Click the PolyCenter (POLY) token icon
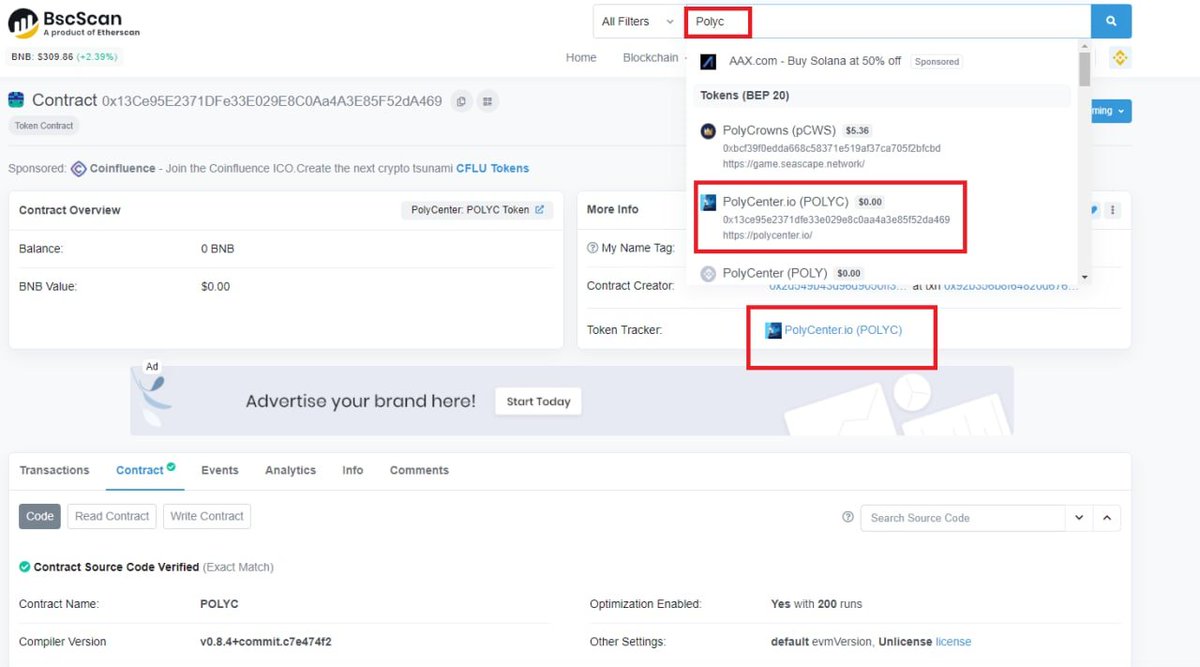 point(708,273)
